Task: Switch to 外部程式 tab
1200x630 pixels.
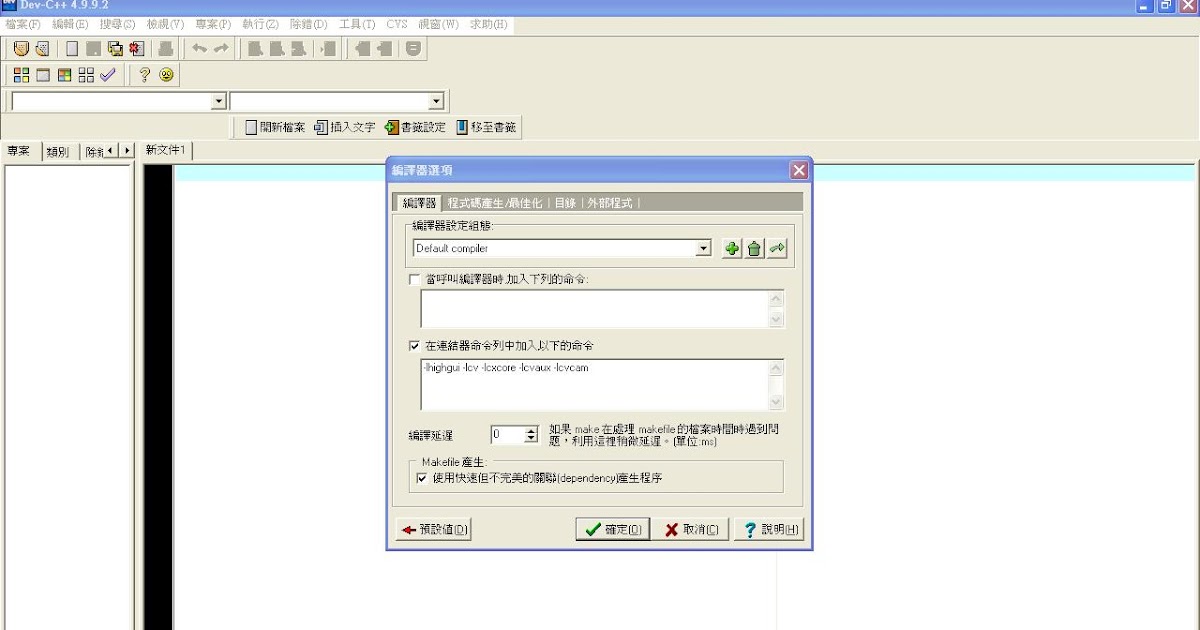Action: [610, 202]
